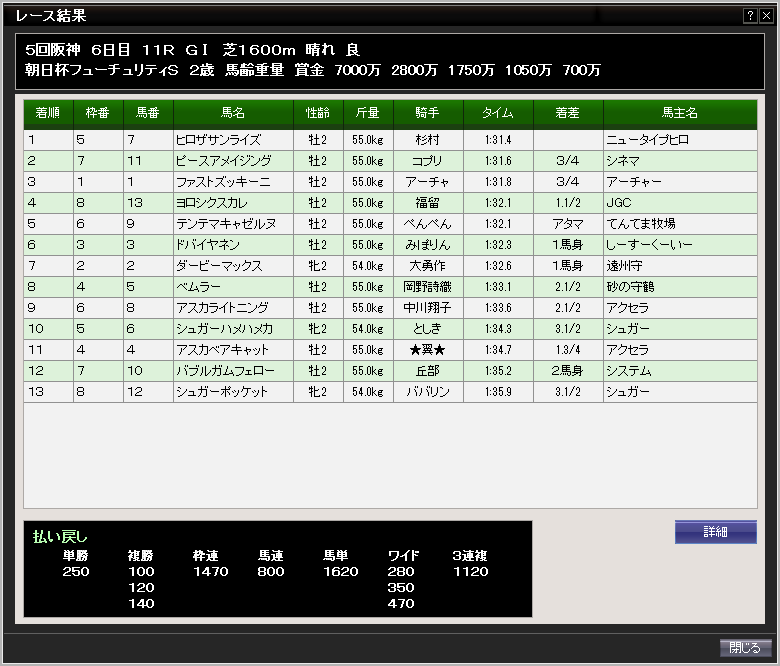The image size is (780, 666).
Task: Click the 着差 column header
Action: (x=568, y=114)
